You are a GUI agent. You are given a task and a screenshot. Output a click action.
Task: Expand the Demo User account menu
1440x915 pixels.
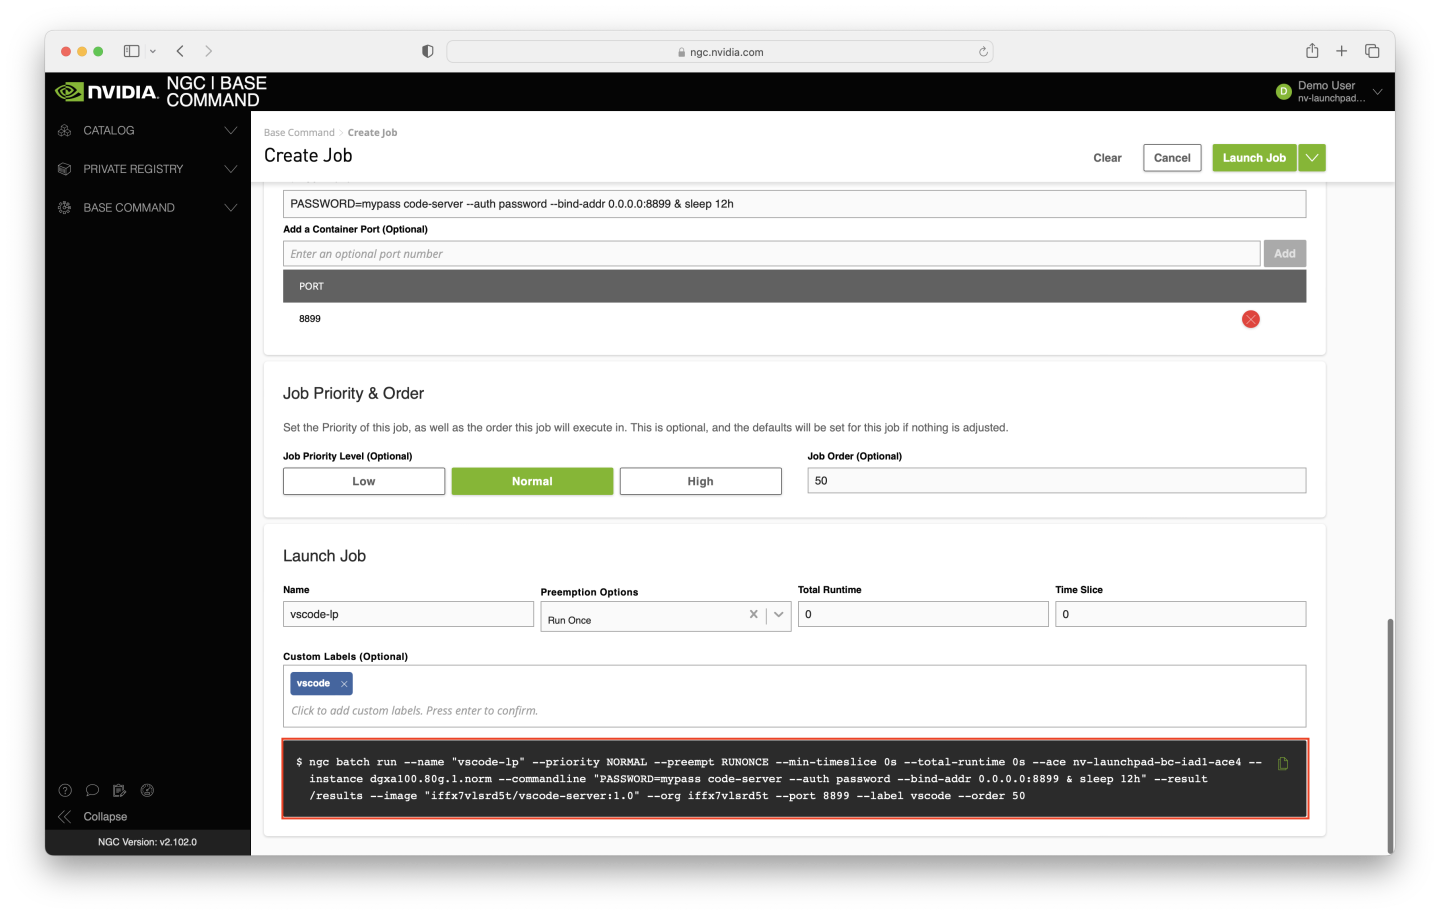pyautogui.click(x=1377, y=92)
